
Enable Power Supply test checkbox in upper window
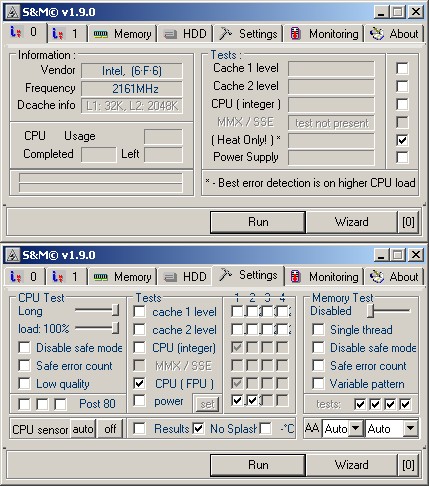point(402,157)
